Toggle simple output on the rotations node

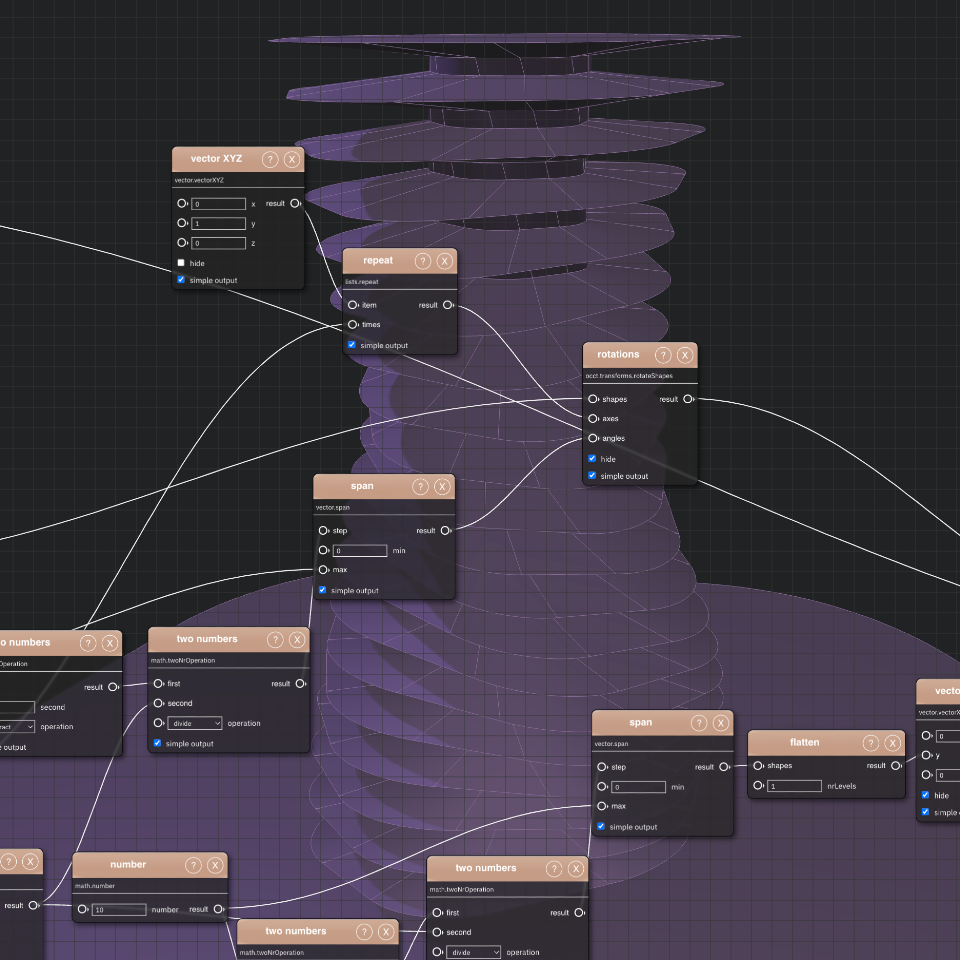click(592, 476)
